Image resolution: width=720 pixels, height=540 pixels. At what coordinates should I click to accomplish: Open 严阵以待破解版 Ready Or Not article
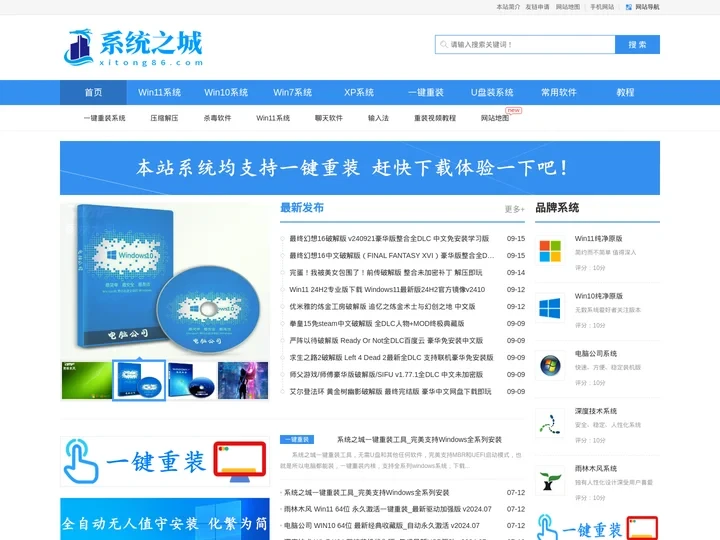point(386,341)
